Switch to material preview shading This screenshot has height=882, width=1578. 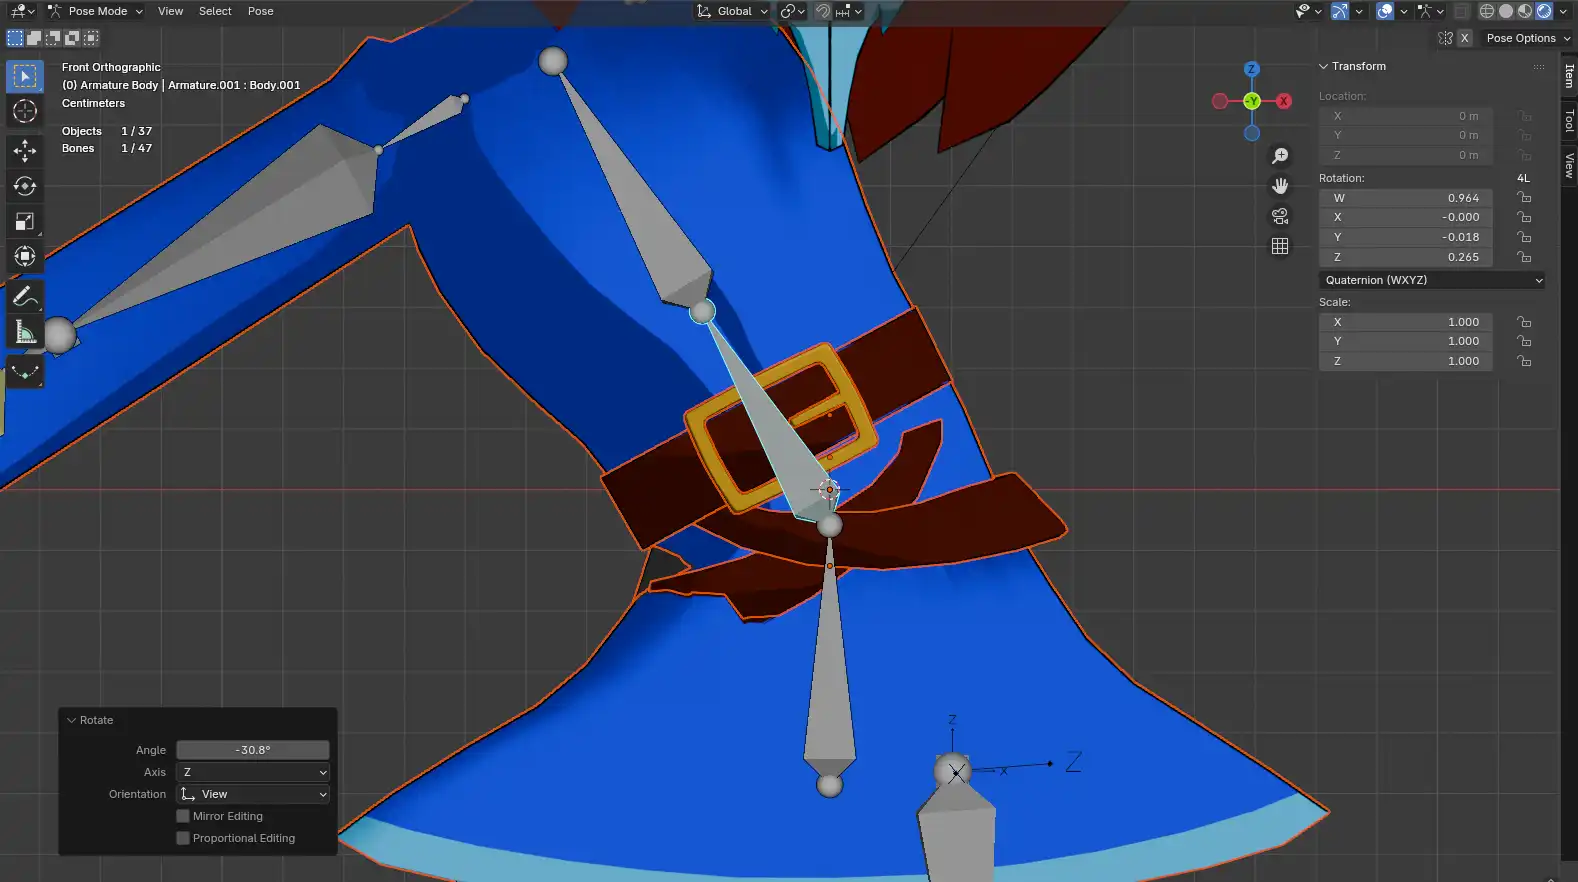pyautogui.click(x=1525, y=11)
